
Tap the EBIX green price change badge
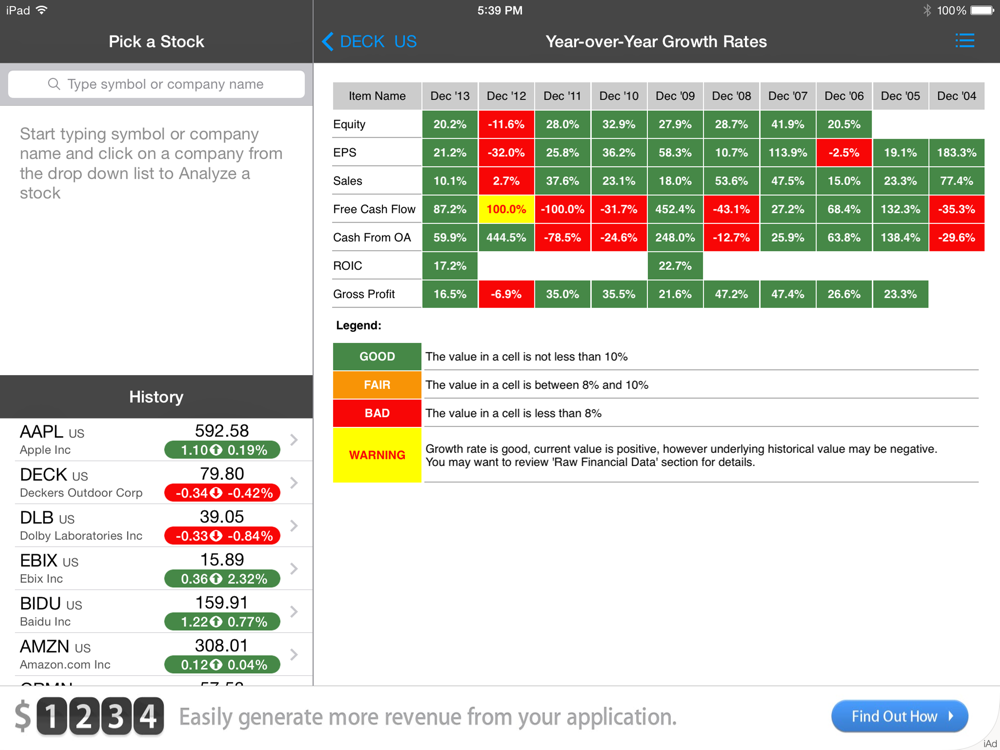[222, 578]
